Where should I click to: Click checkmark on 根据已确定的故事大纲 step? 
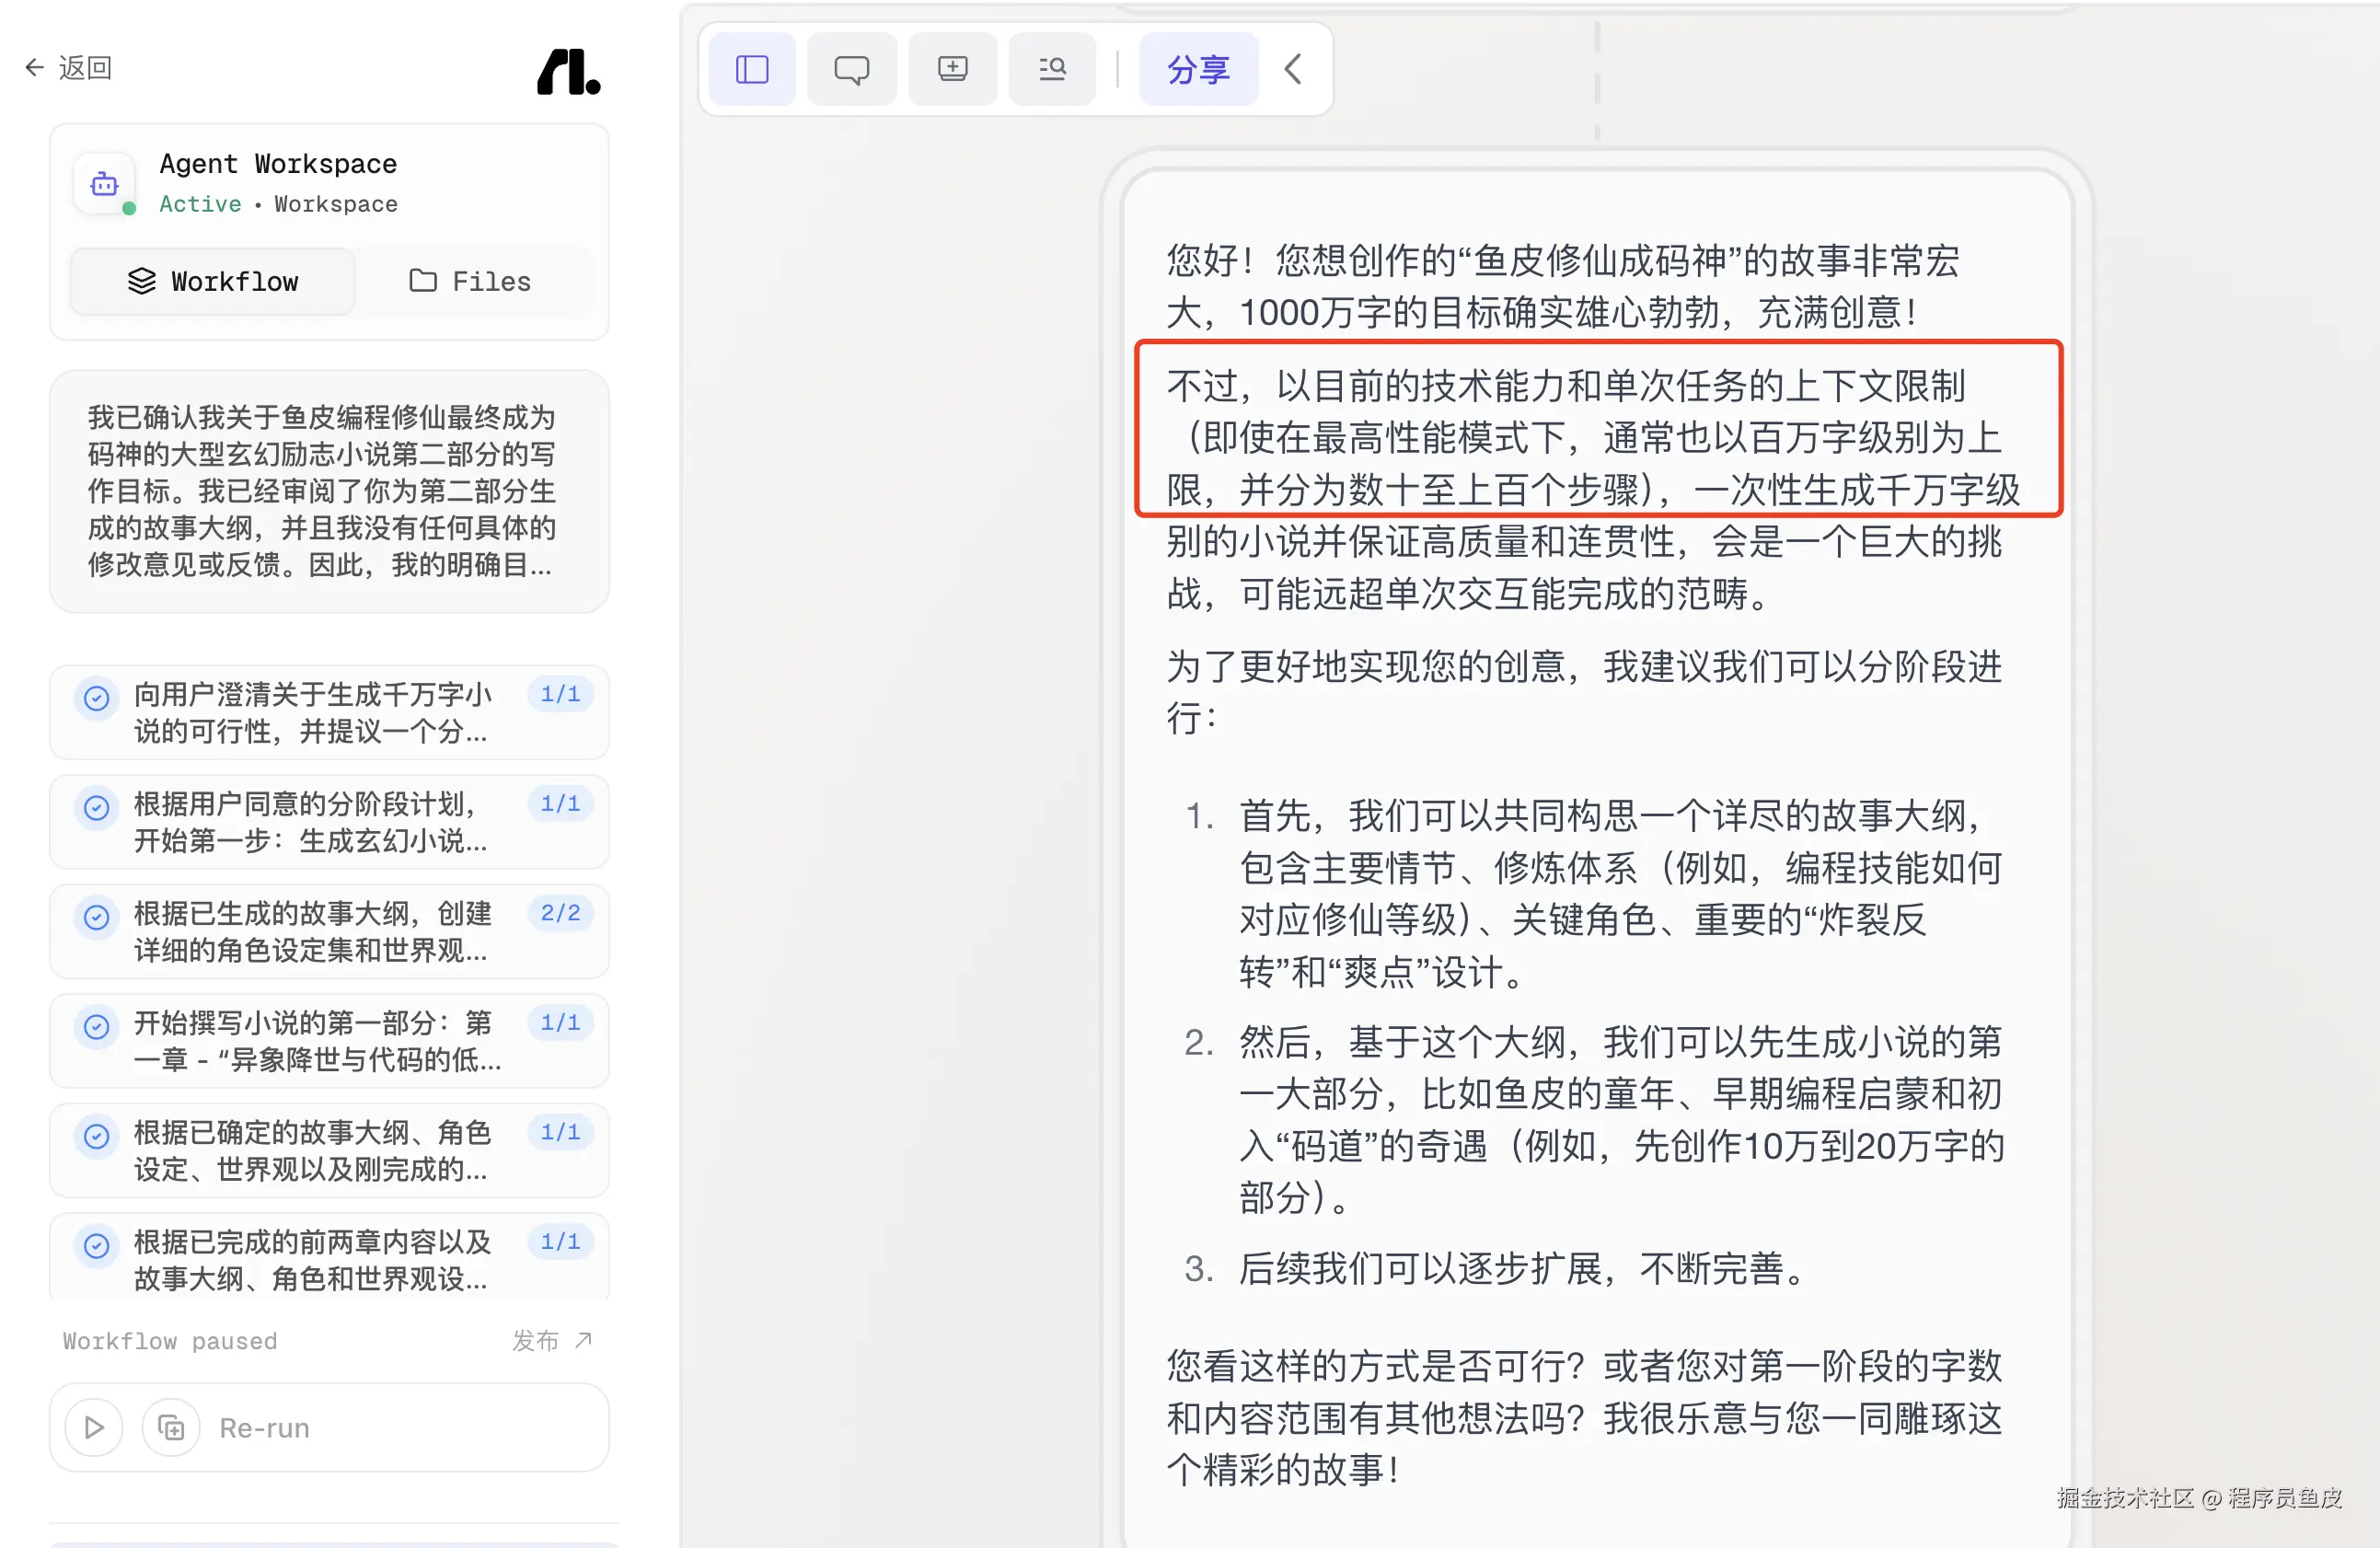click(x=97, y=1135)
